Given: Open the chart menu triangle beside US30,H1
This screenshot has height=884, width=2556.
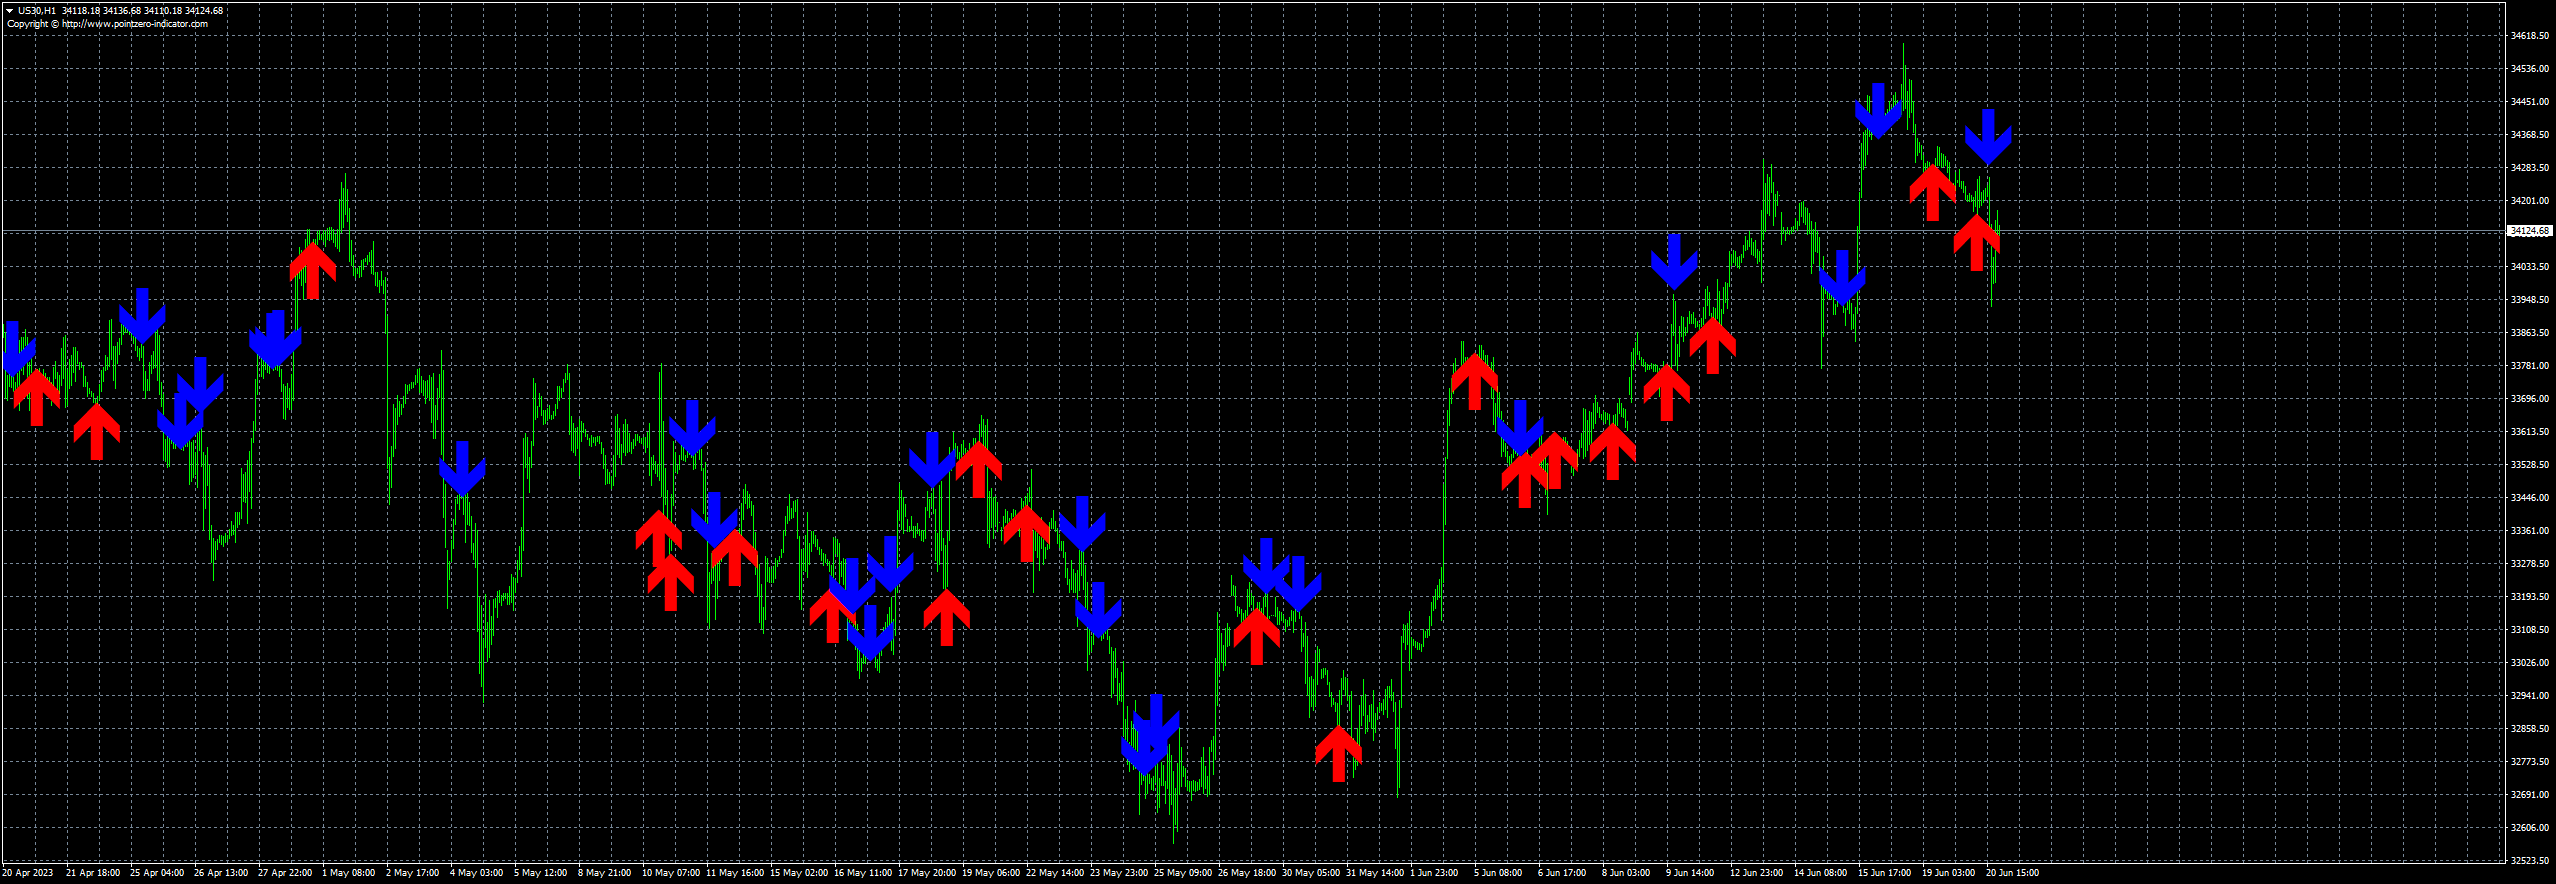Looking at the screenshot, I should point(9,11).
